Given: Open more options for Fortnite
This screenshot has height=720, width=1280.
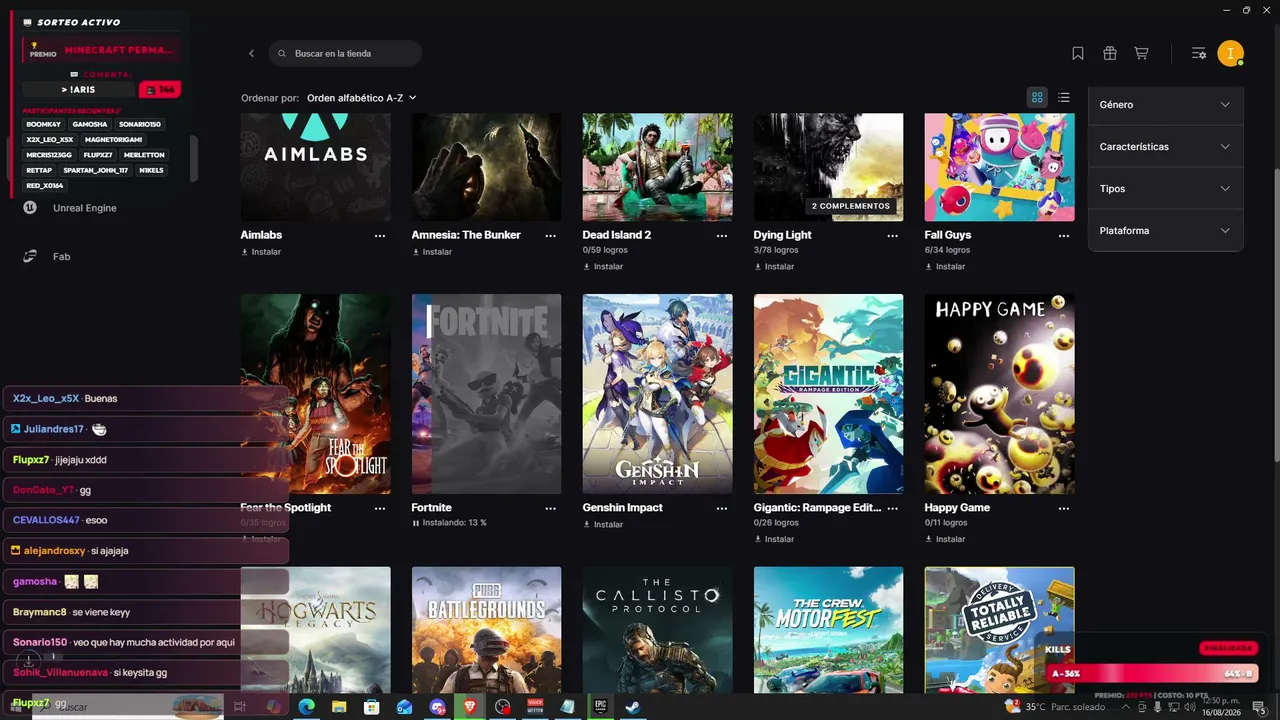Looking at the screenshot, I should tap(551, 508).
